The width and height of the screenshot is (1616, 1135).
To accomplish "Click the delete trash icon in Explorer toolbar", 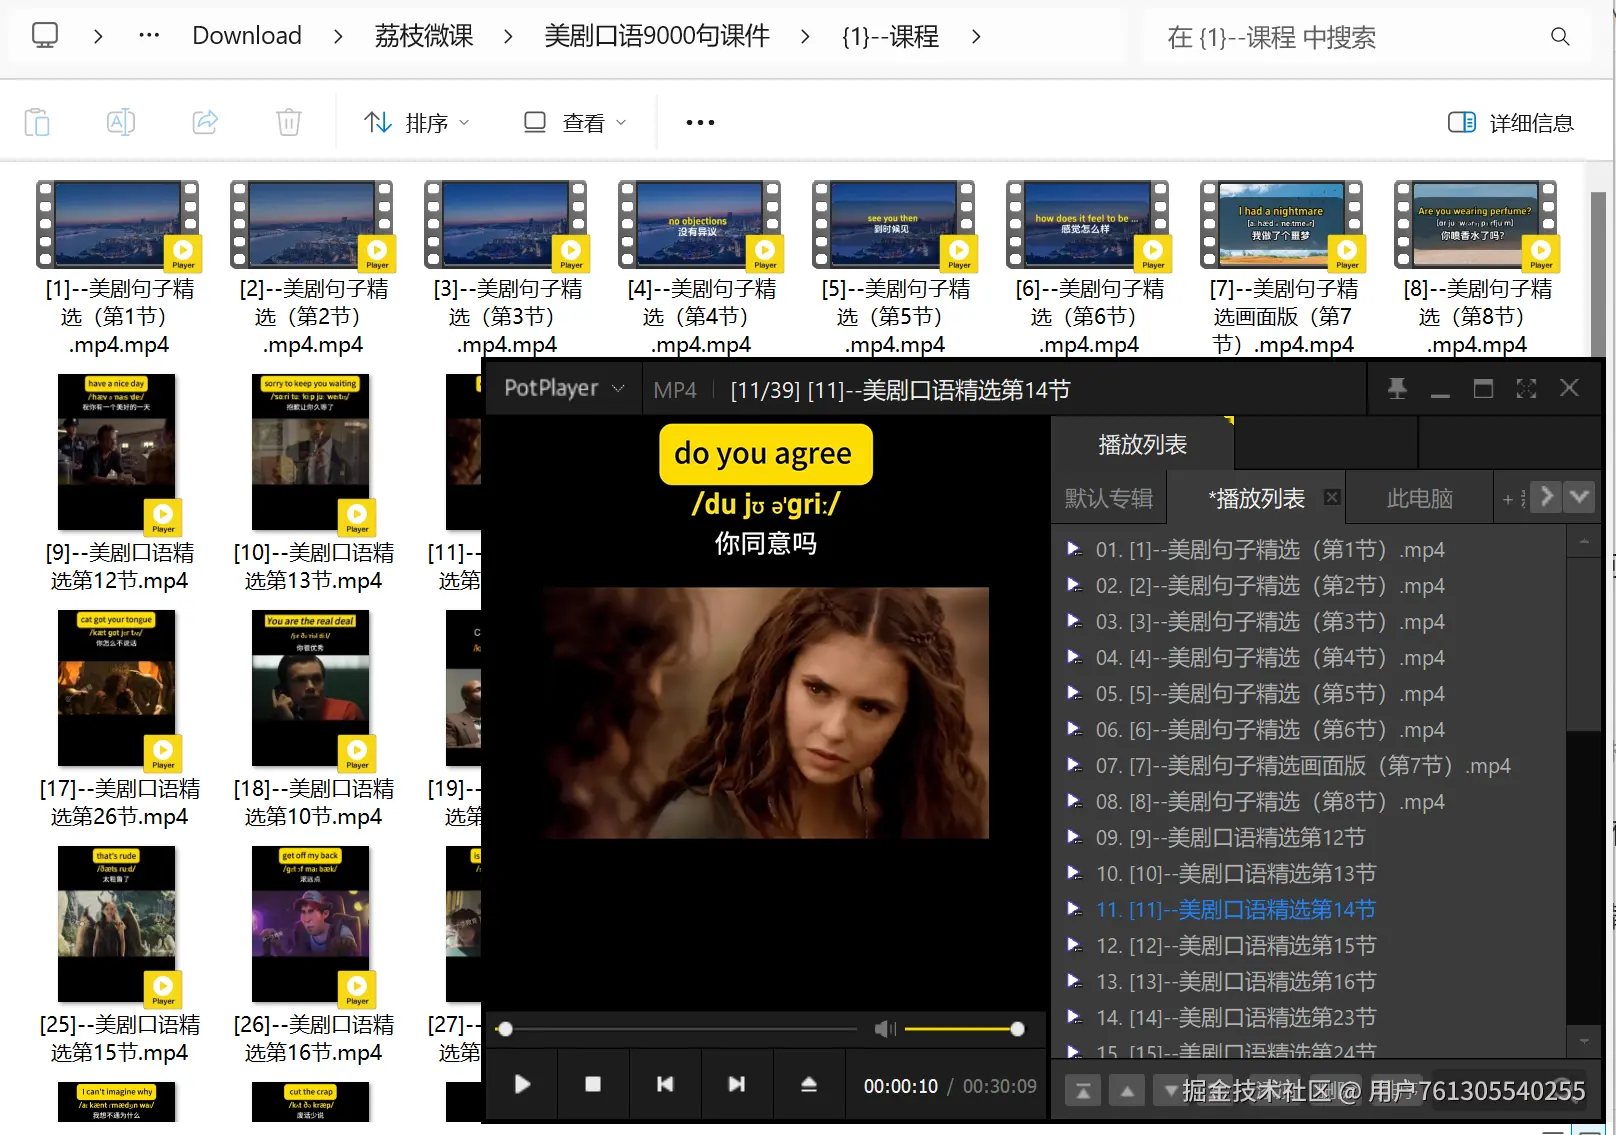I will point(289,122).
